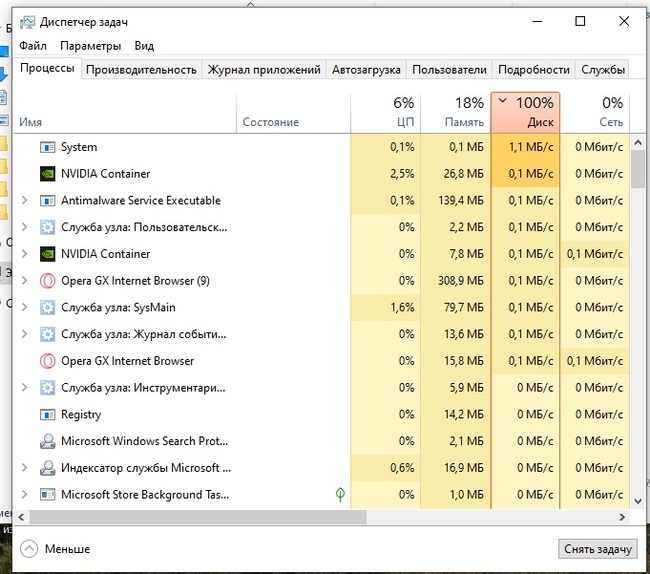This screenshot has height=574, width=650.
Task: Click horizontal scrollbar left arrow
Action: (x=21, y=517)
